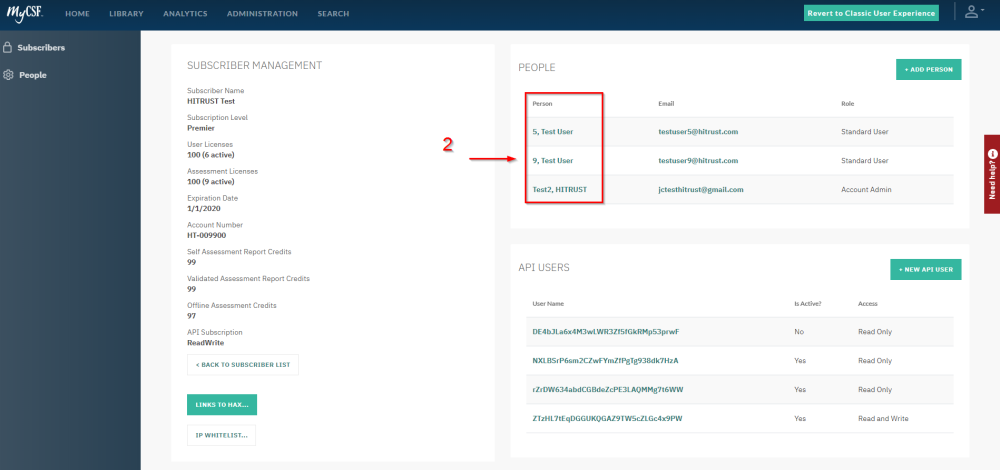
Task: Open People in the sidebar
Action: click(33, 75)
